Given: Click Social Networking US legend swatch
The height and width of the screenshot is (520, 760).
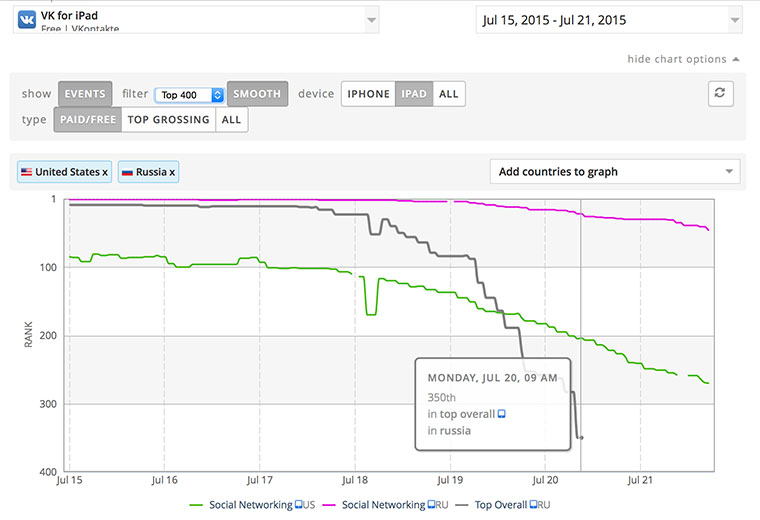Looking at the screenshot, I should (197, 506).
